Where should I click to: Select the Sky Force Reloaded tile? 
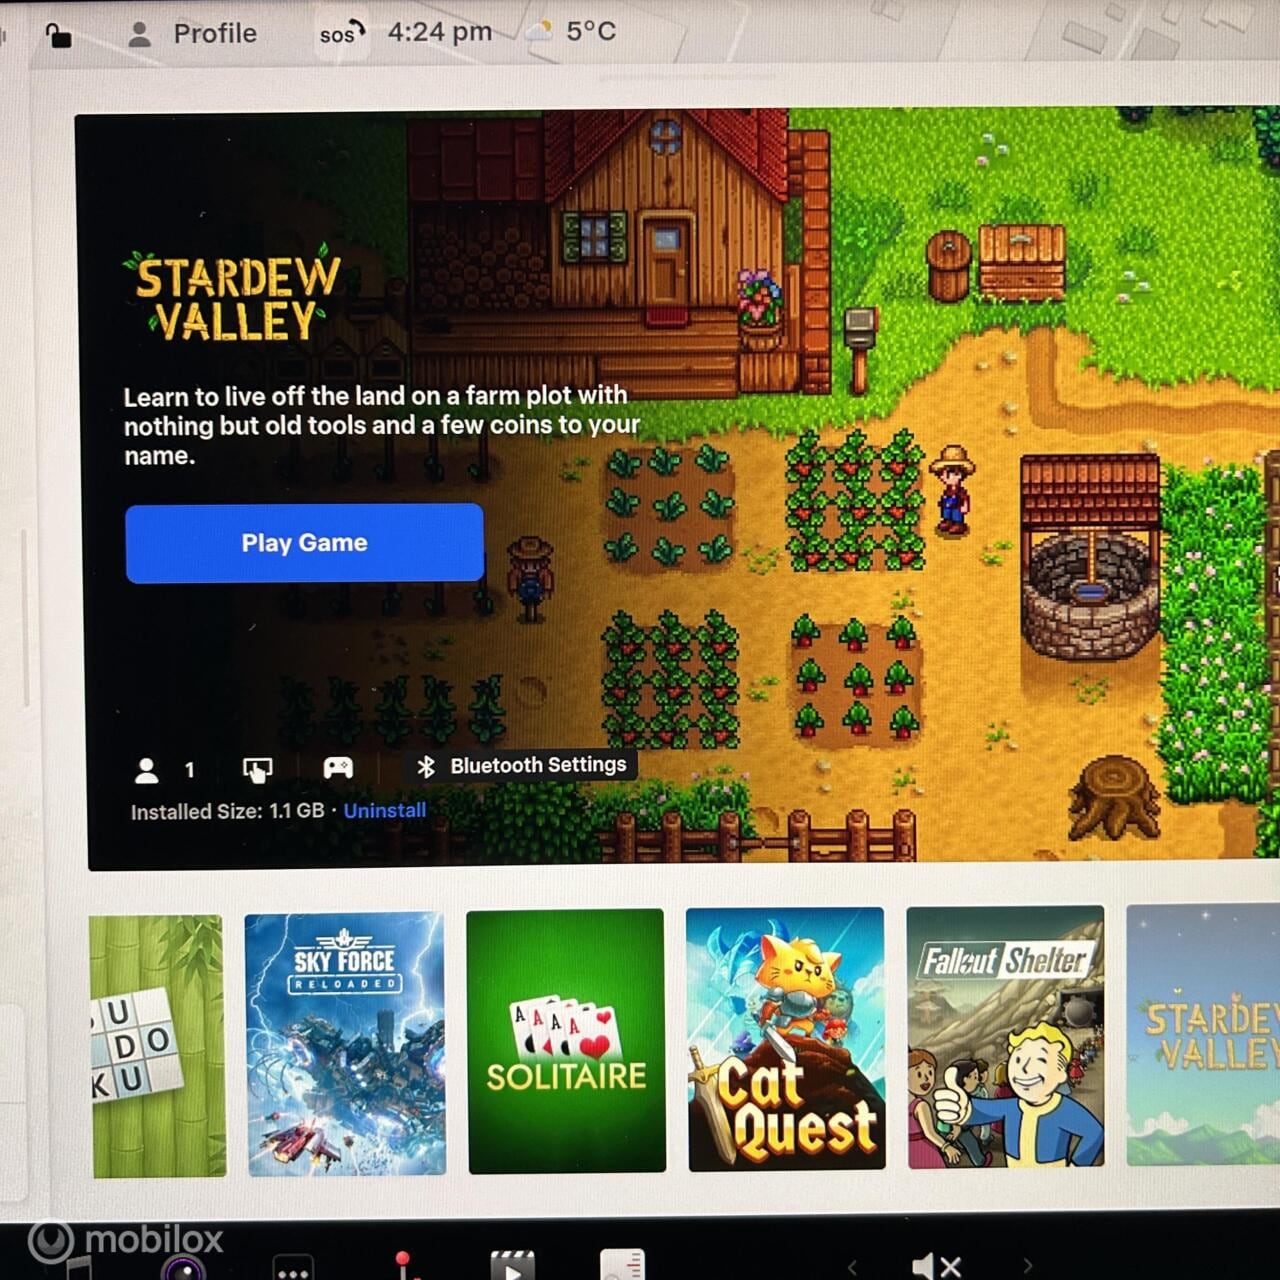[345, 1043]
